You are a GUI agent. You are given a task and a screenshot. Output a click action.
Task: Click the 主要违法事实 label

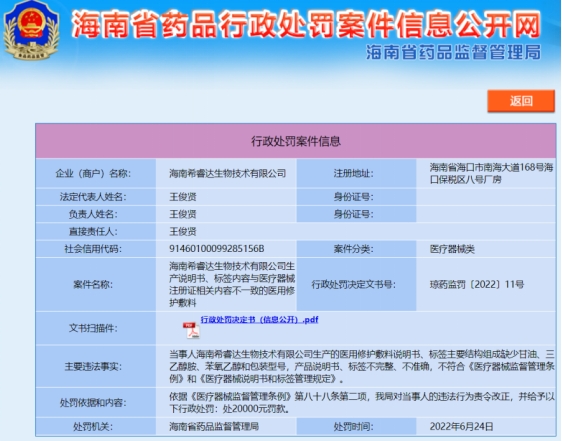coord(93,366)
